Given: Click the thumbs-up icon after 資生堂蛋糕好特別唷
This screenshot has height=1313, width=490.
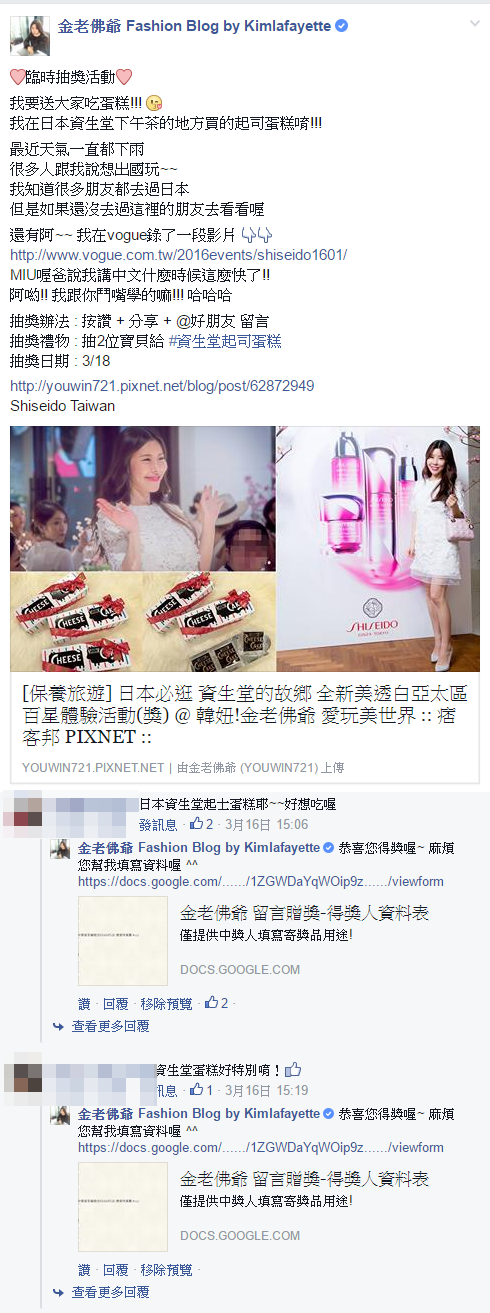Looking at the screenshot, I should (292, 1069).
